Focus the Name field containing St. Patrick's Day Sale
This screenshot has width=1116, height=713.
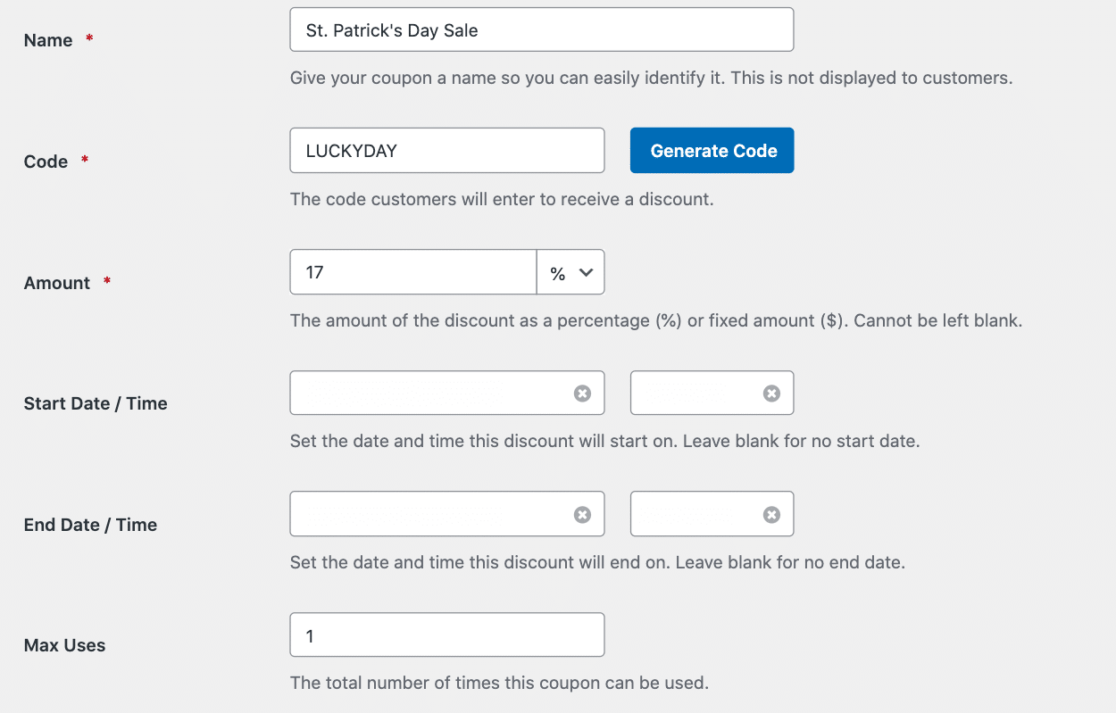pos(542,30)
